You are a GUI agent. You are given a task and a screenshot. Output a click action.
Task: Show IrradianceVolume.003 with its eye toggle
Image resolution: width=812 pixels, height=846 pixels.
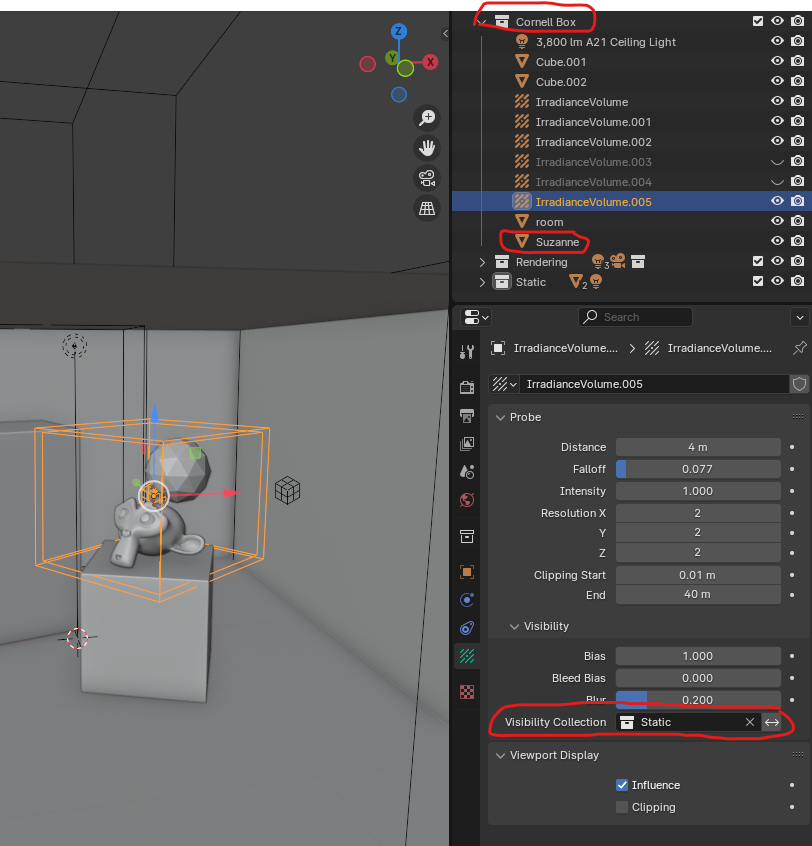point(777,161)
